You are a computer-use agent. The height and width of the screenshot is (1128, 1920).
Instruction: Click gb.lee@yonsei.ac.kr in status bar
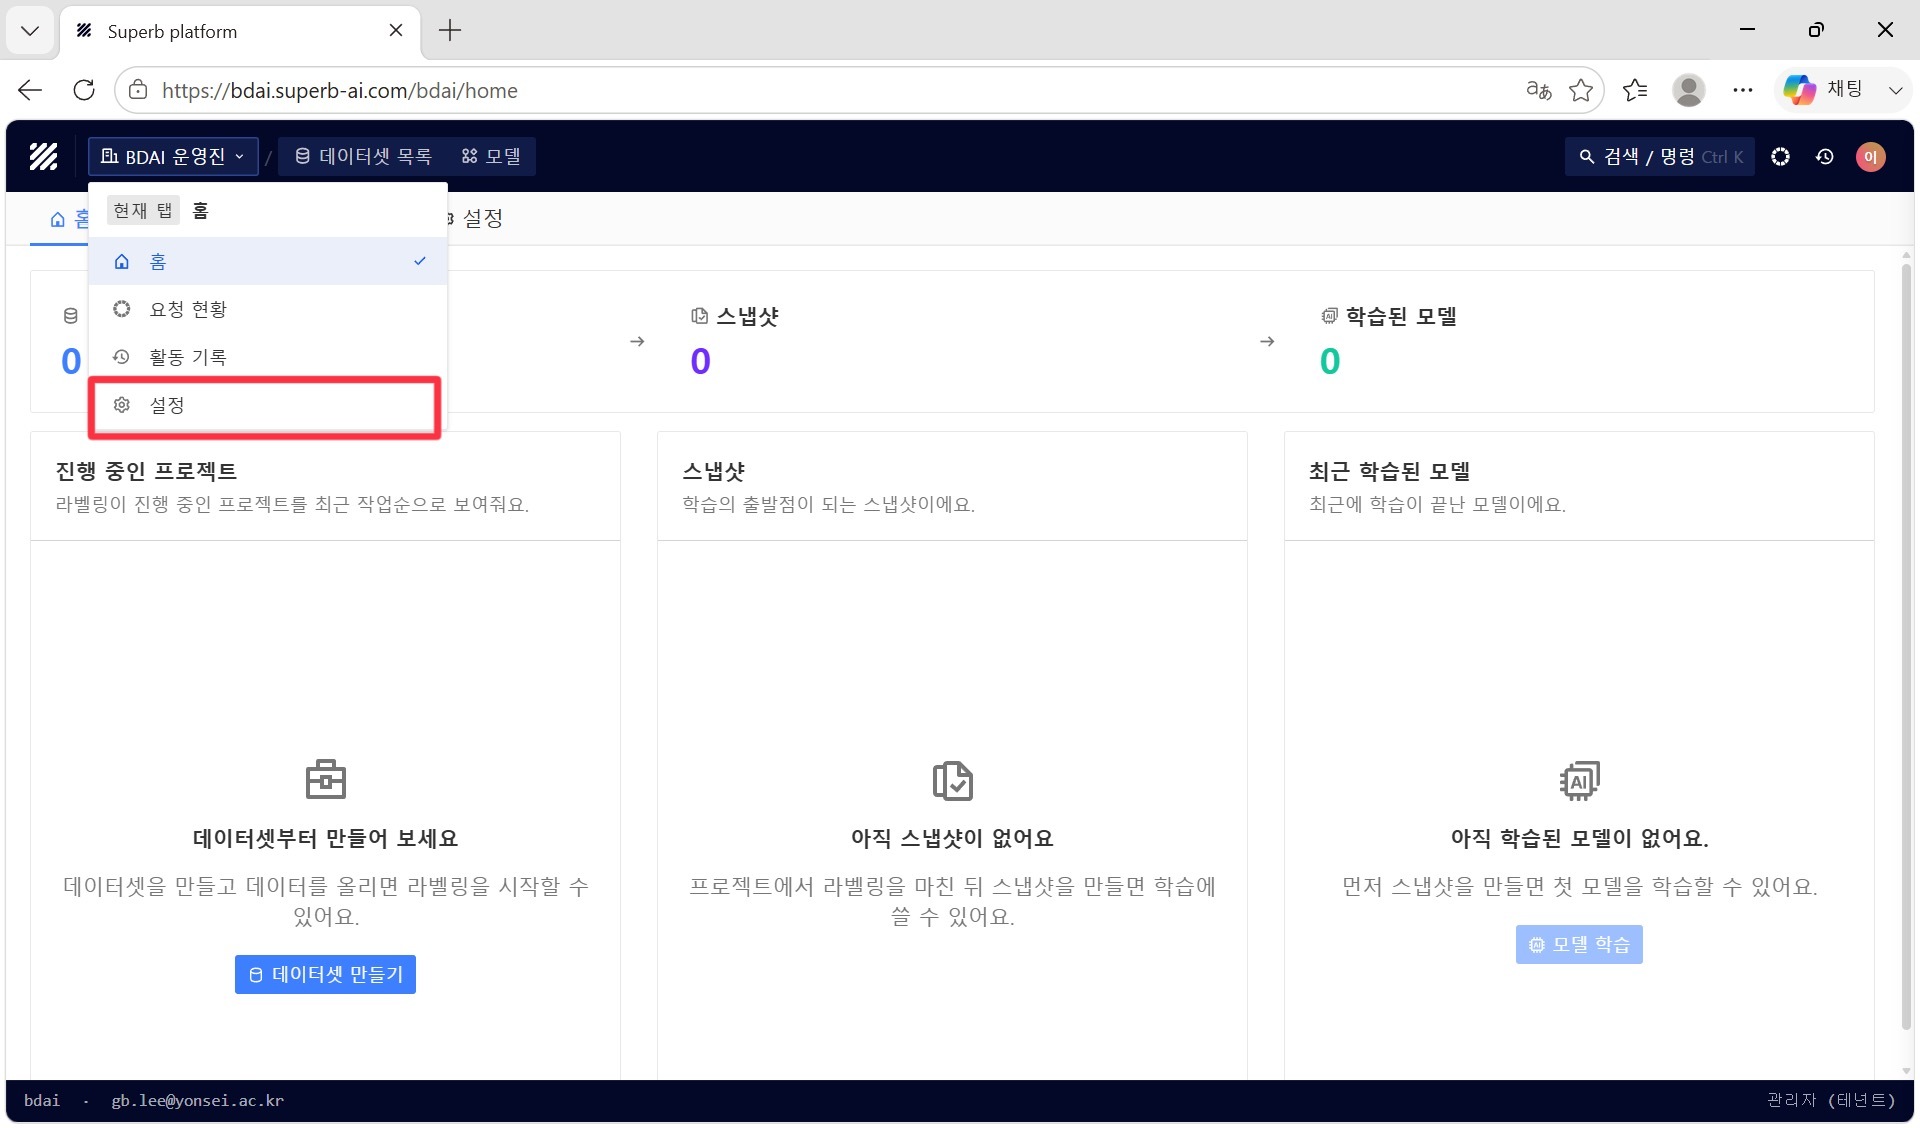198,1100
